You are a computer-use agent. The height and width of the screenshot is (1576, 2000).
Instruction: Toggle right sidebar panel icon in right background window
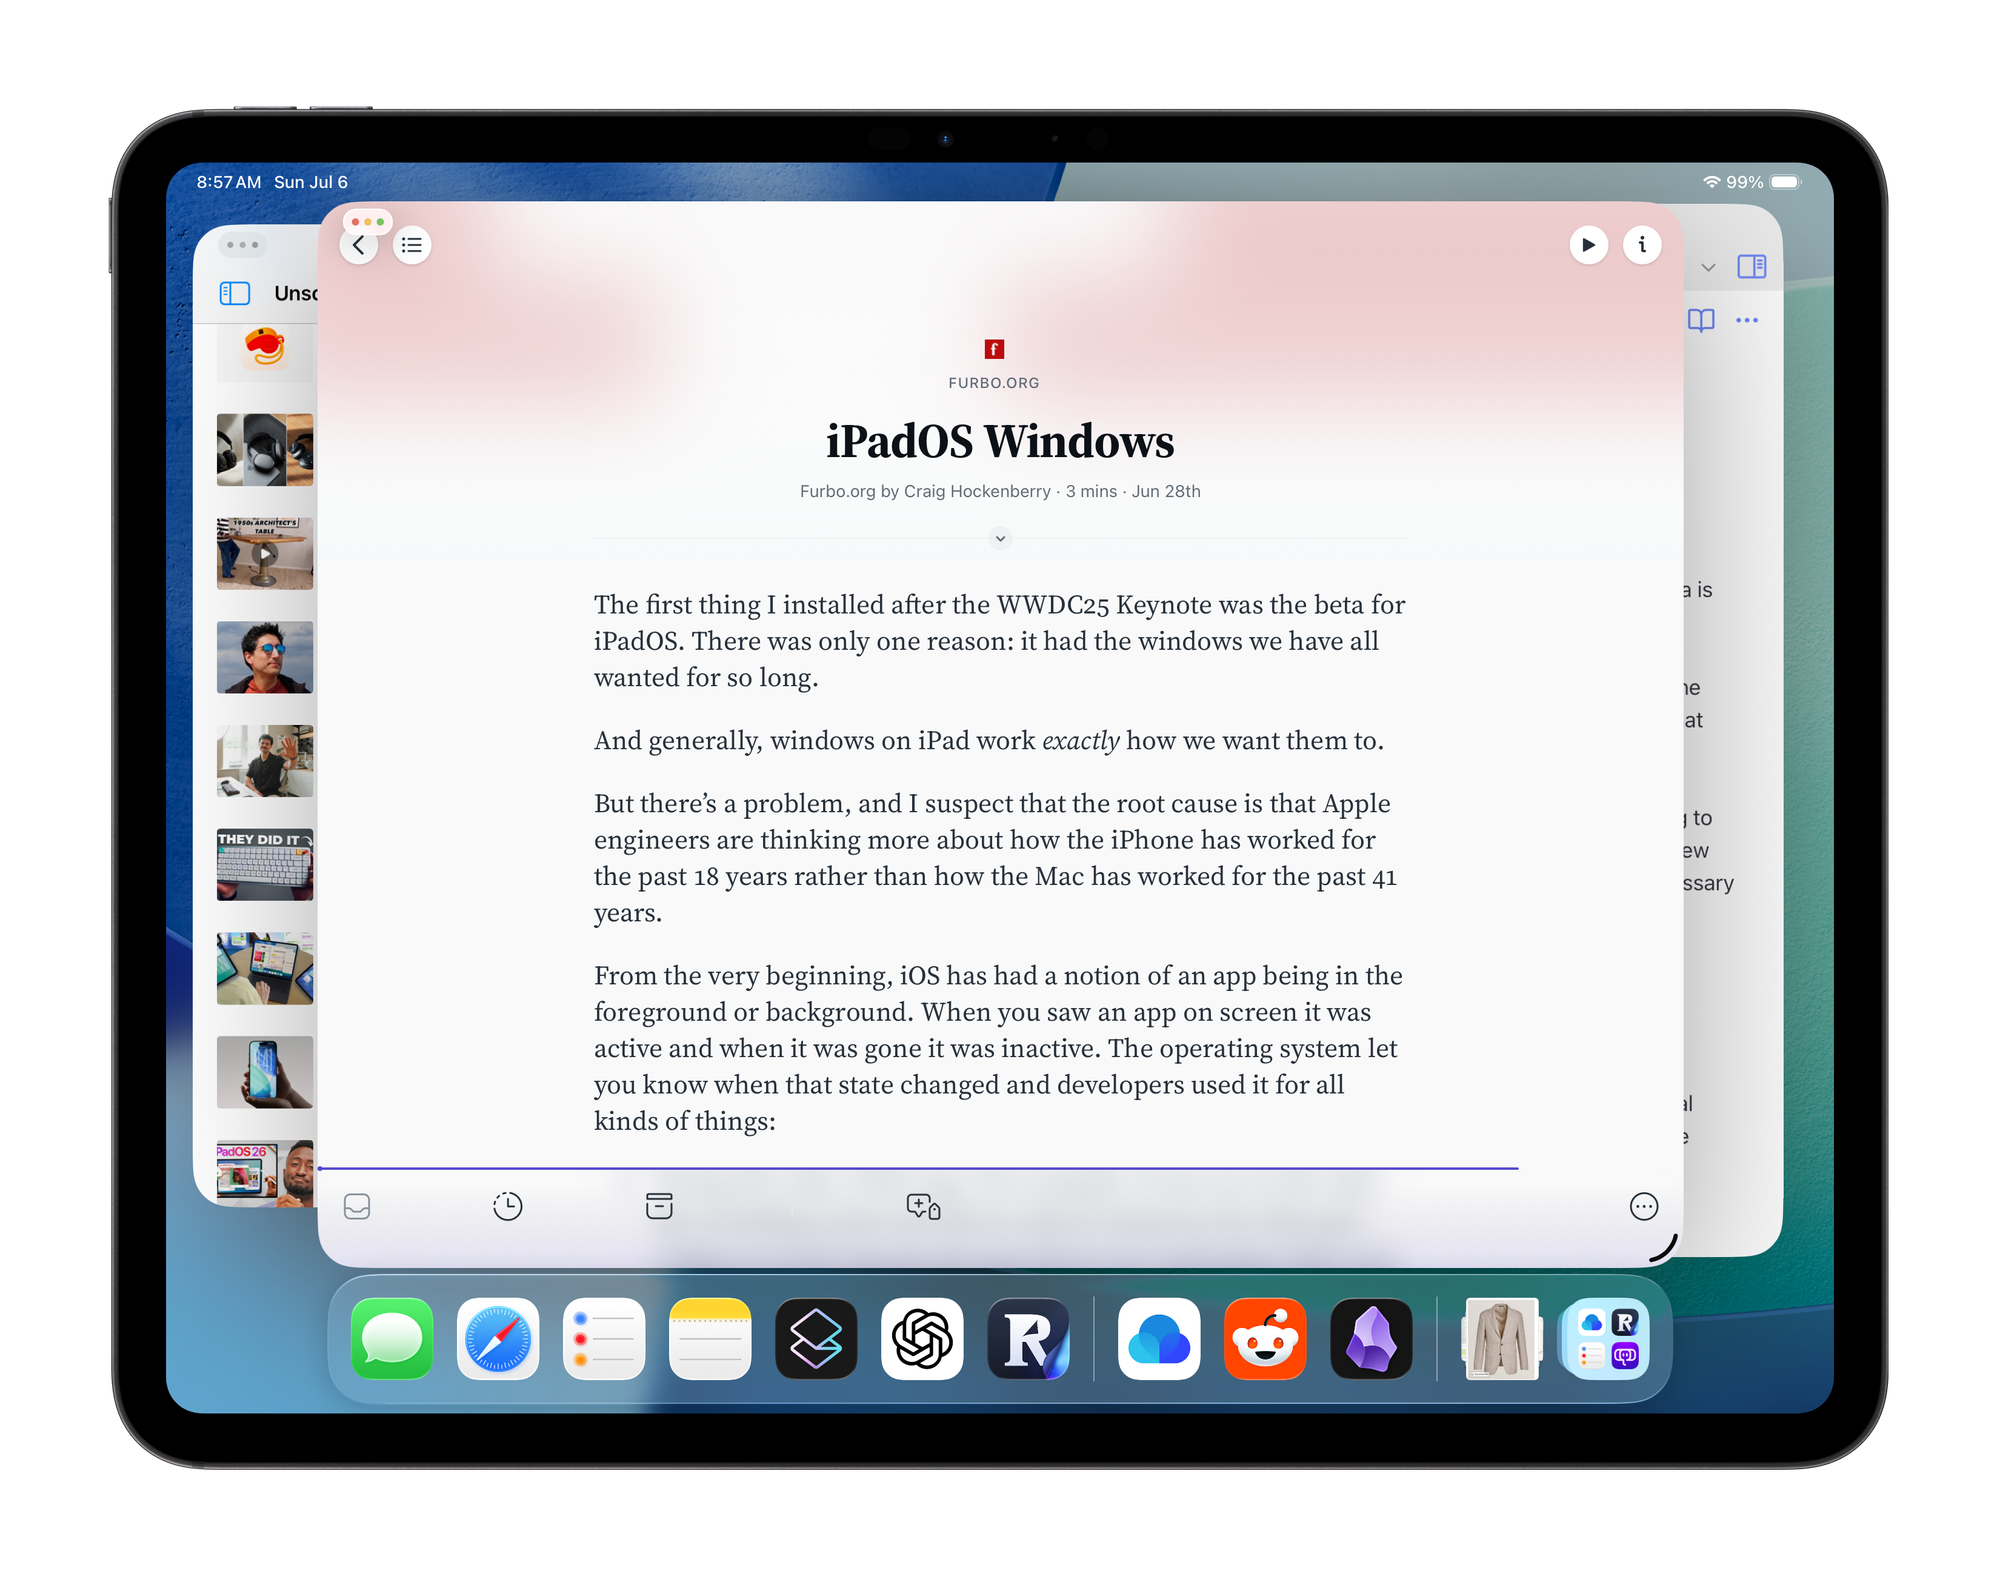pos(1752,266)
